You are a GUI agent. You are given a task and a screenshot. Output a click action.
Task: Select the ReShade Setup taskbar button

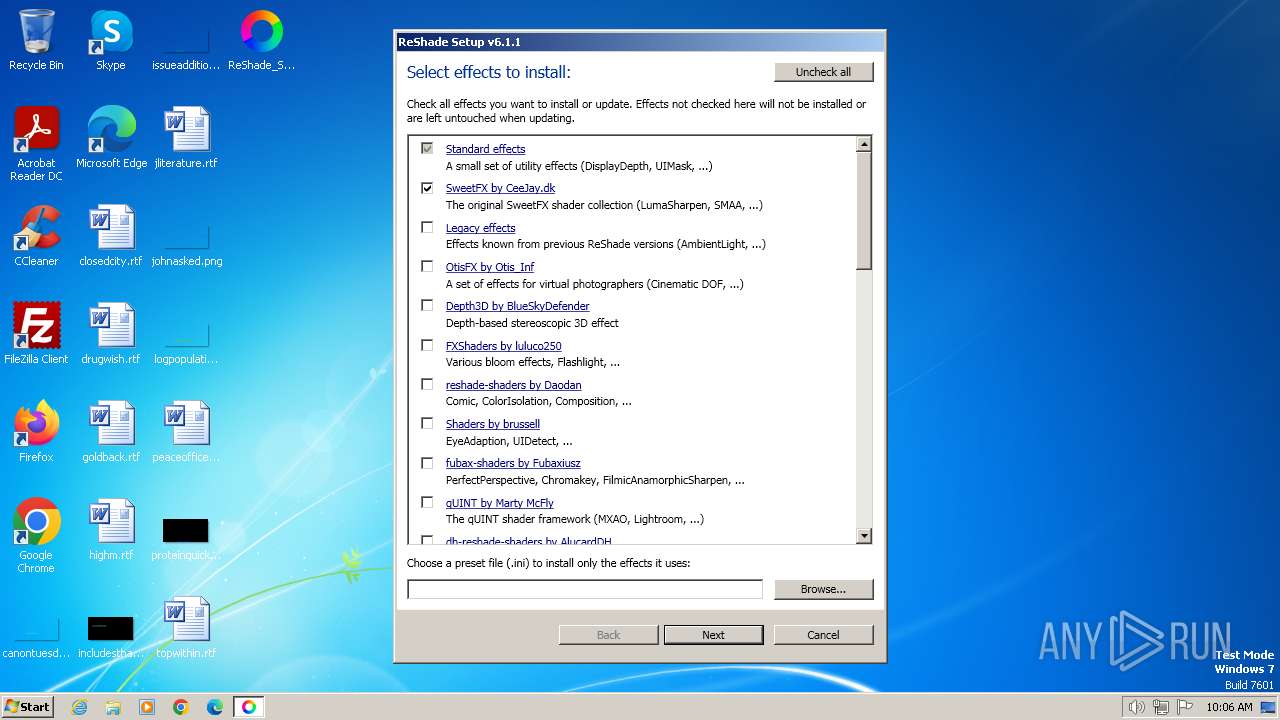point(249,707)
